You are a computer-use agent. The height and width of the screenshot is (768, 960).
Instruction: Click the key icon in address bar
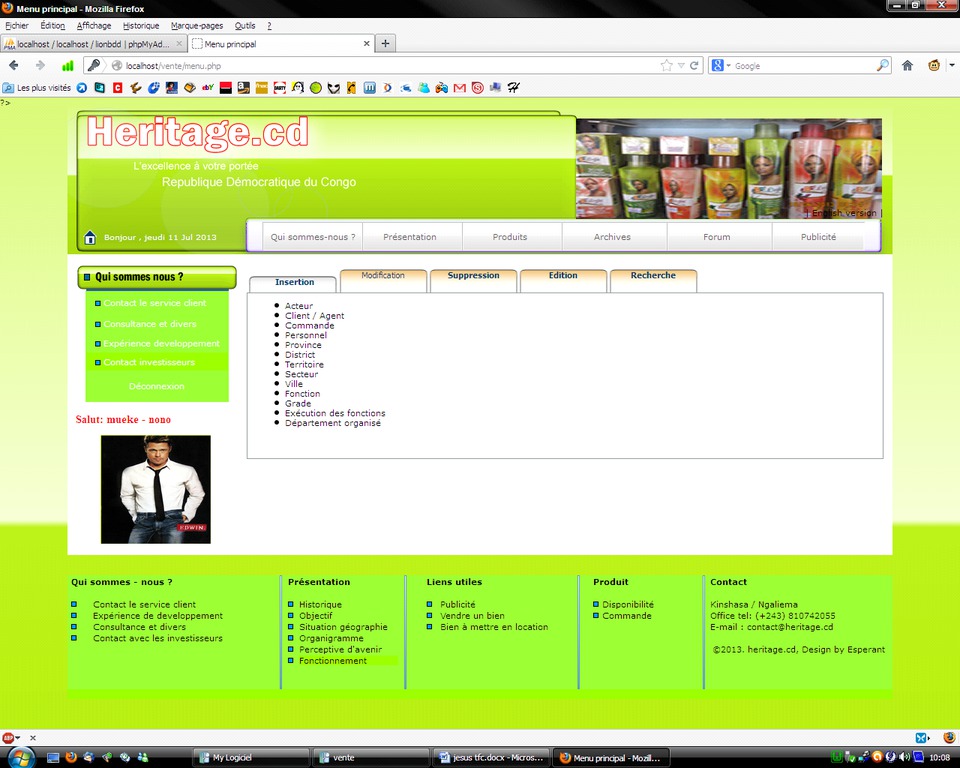tap(94, 66)
